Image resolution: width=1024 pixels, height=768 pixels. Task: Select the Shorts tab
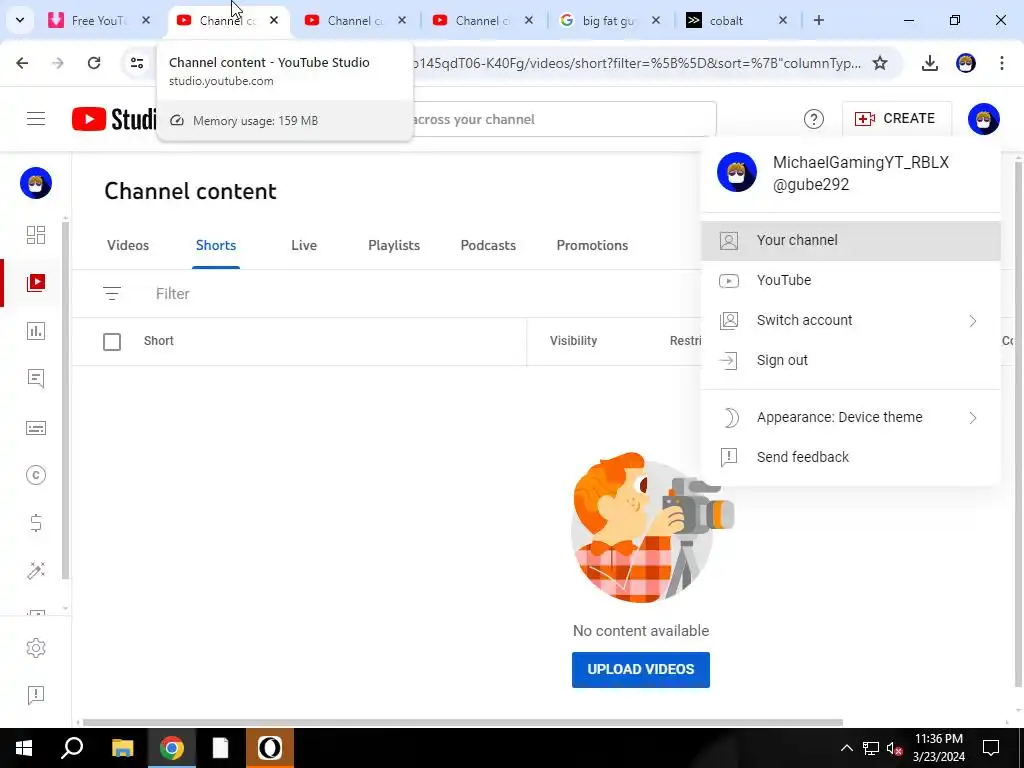(216, 246)
